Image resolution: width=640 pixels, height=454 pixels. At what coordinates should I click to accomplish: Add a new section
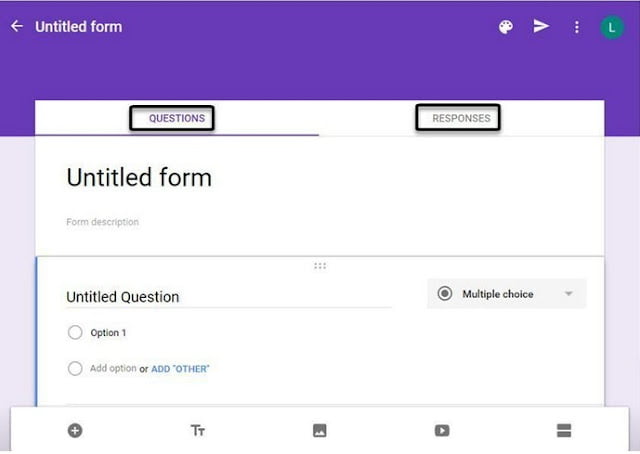click(564, 430)
